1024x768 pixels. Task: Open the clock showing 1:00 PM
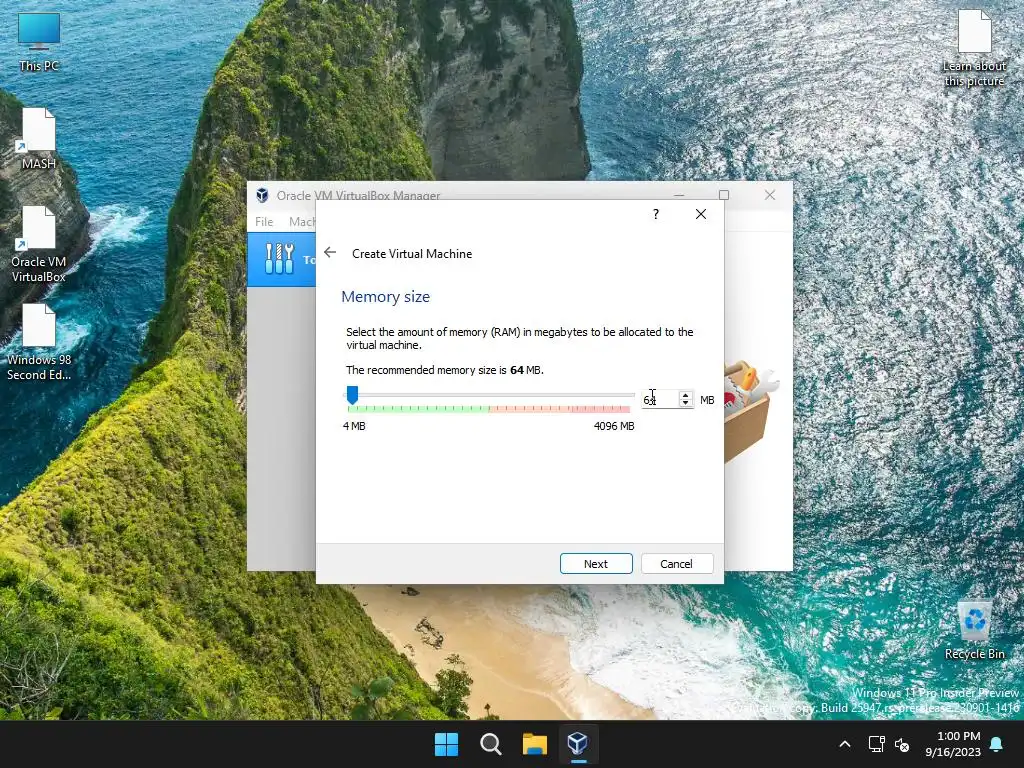tap(953, 744)
